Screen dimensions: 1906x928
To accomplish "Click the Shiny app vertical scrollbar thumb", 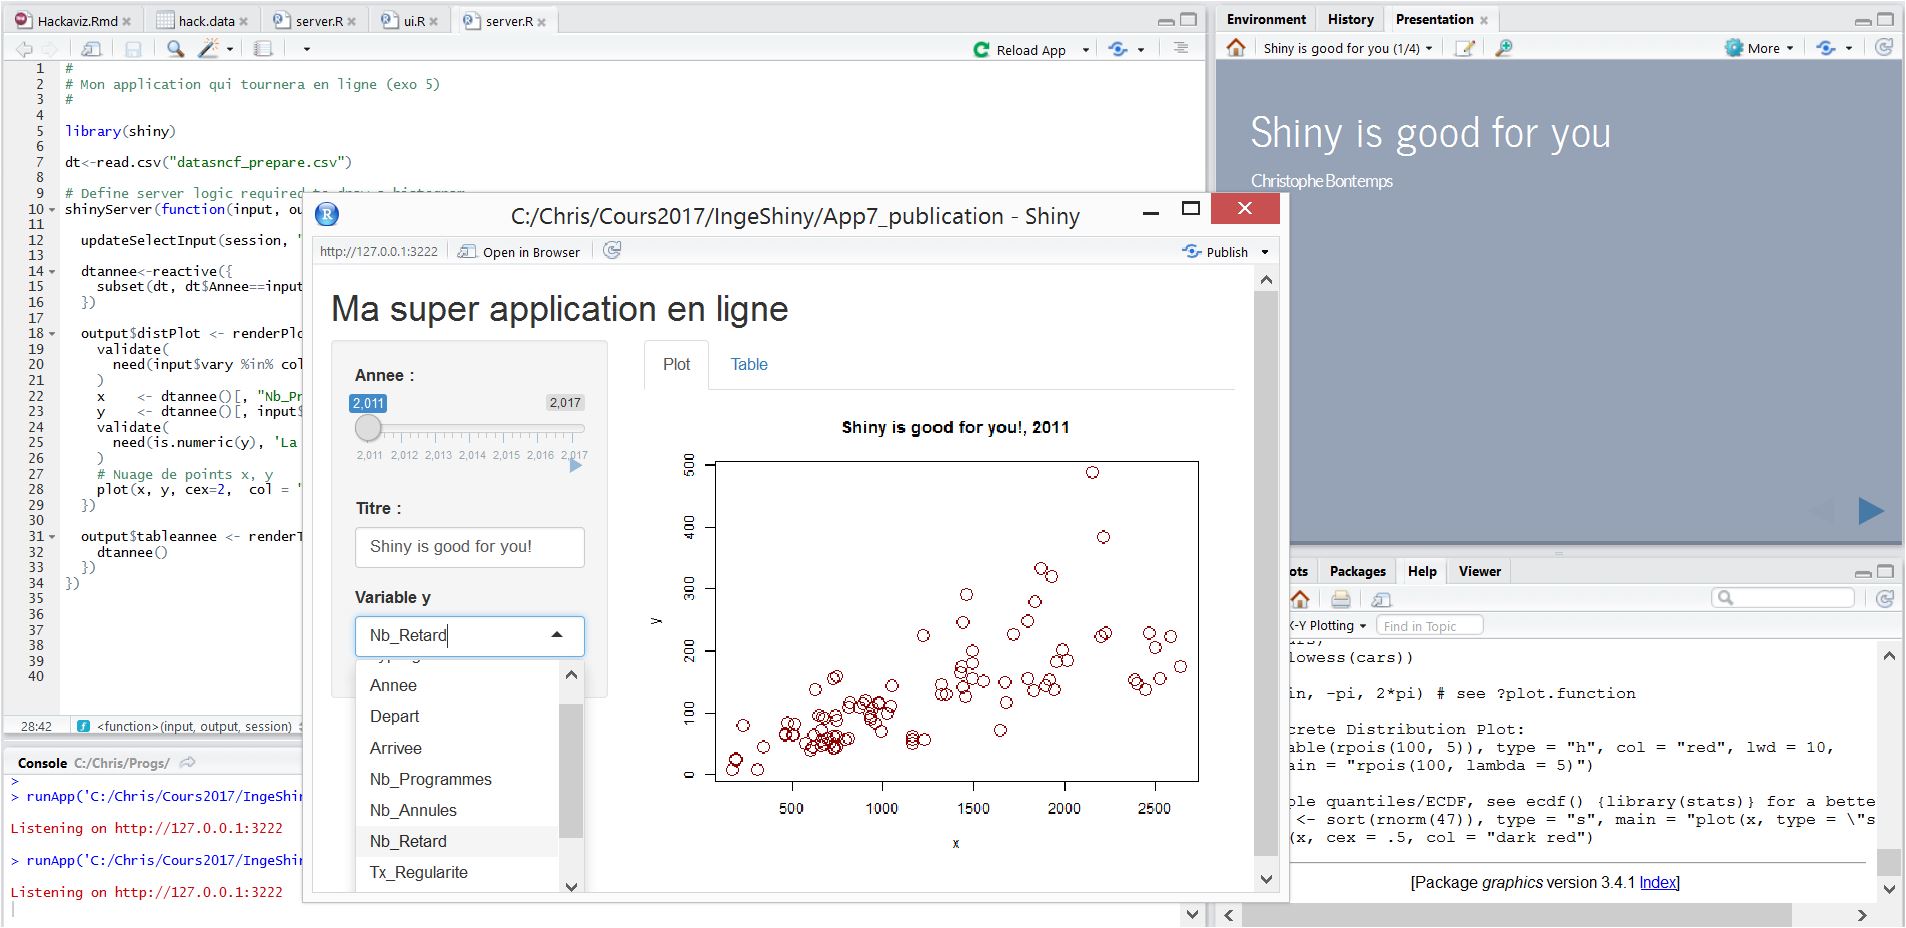I will pos(1266,574).
